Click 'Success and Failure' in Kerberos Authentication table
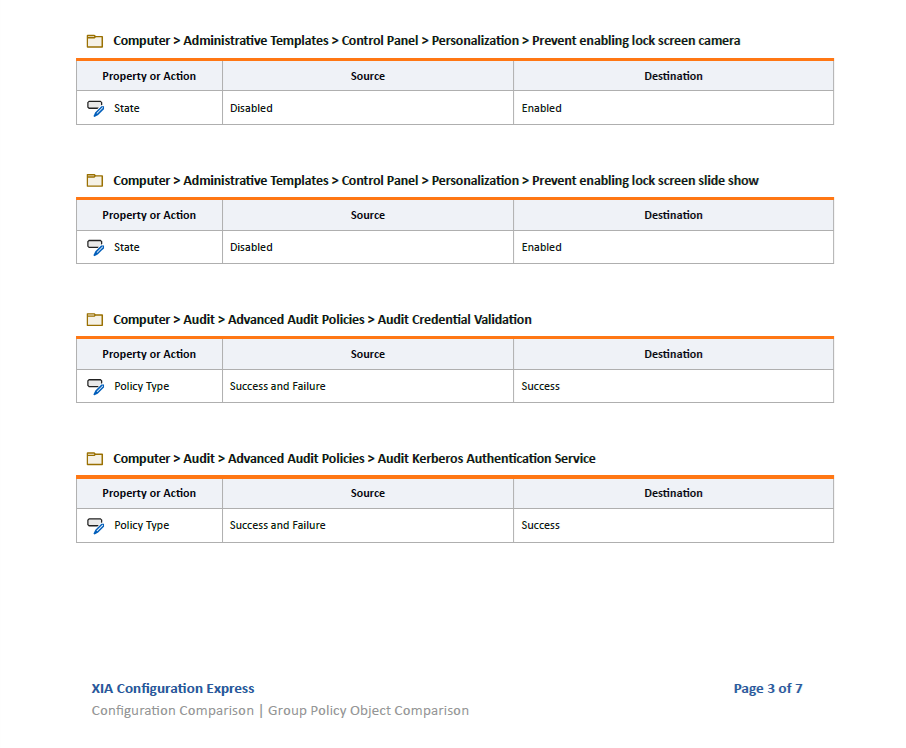This screenshot has width=906, height=748. coord(277,525)
